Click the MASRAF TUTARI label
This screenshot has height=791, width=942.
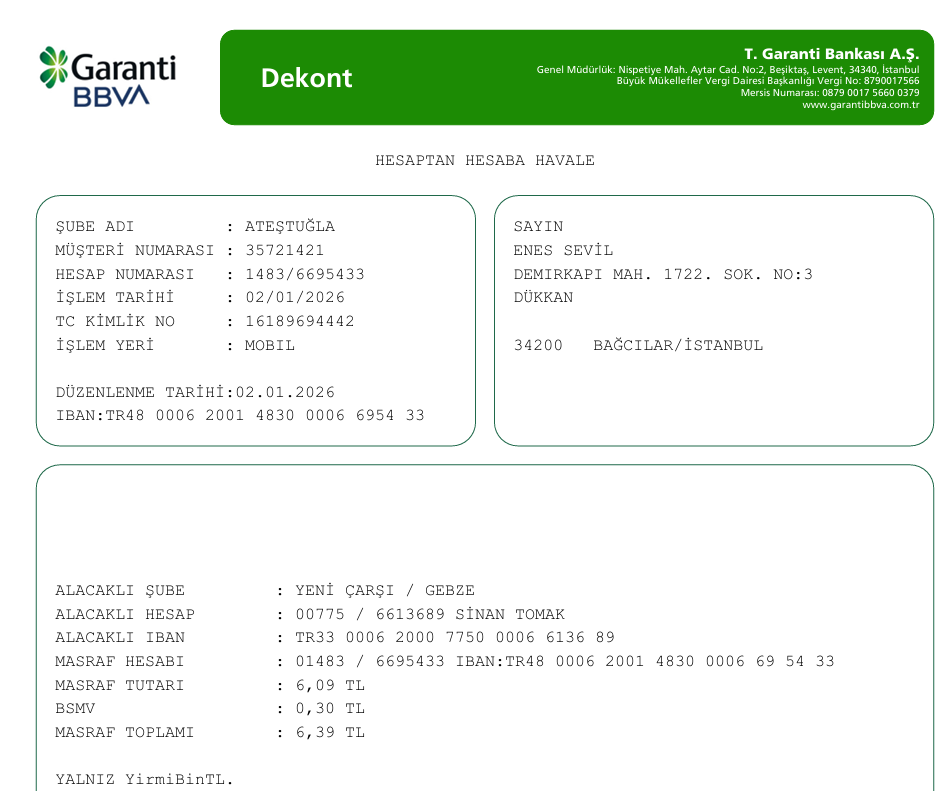(119, 685)
